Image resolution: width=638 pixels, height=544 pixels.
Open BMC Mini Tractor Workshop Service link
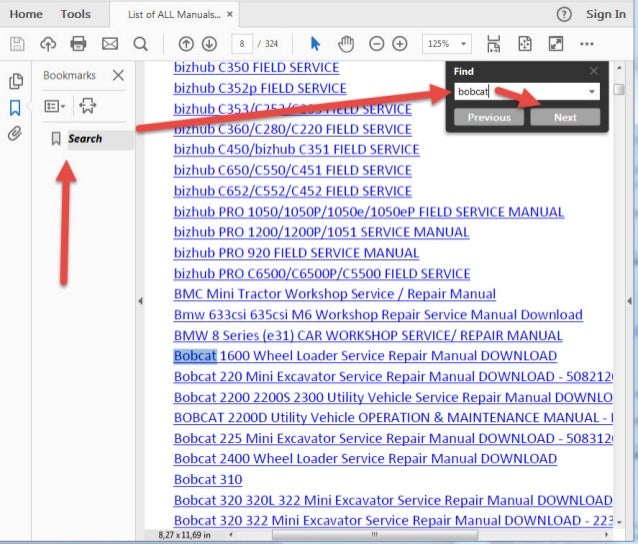tap(335, 294)
